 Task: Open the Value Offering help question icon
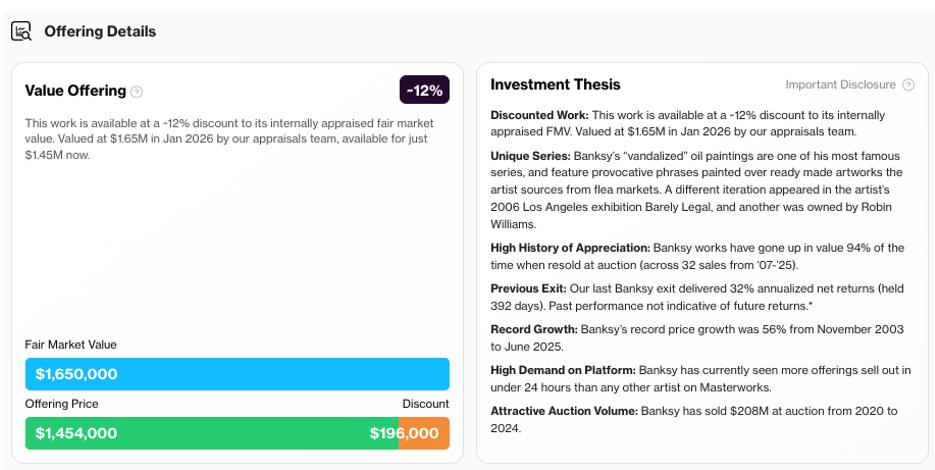coord(137,92)
